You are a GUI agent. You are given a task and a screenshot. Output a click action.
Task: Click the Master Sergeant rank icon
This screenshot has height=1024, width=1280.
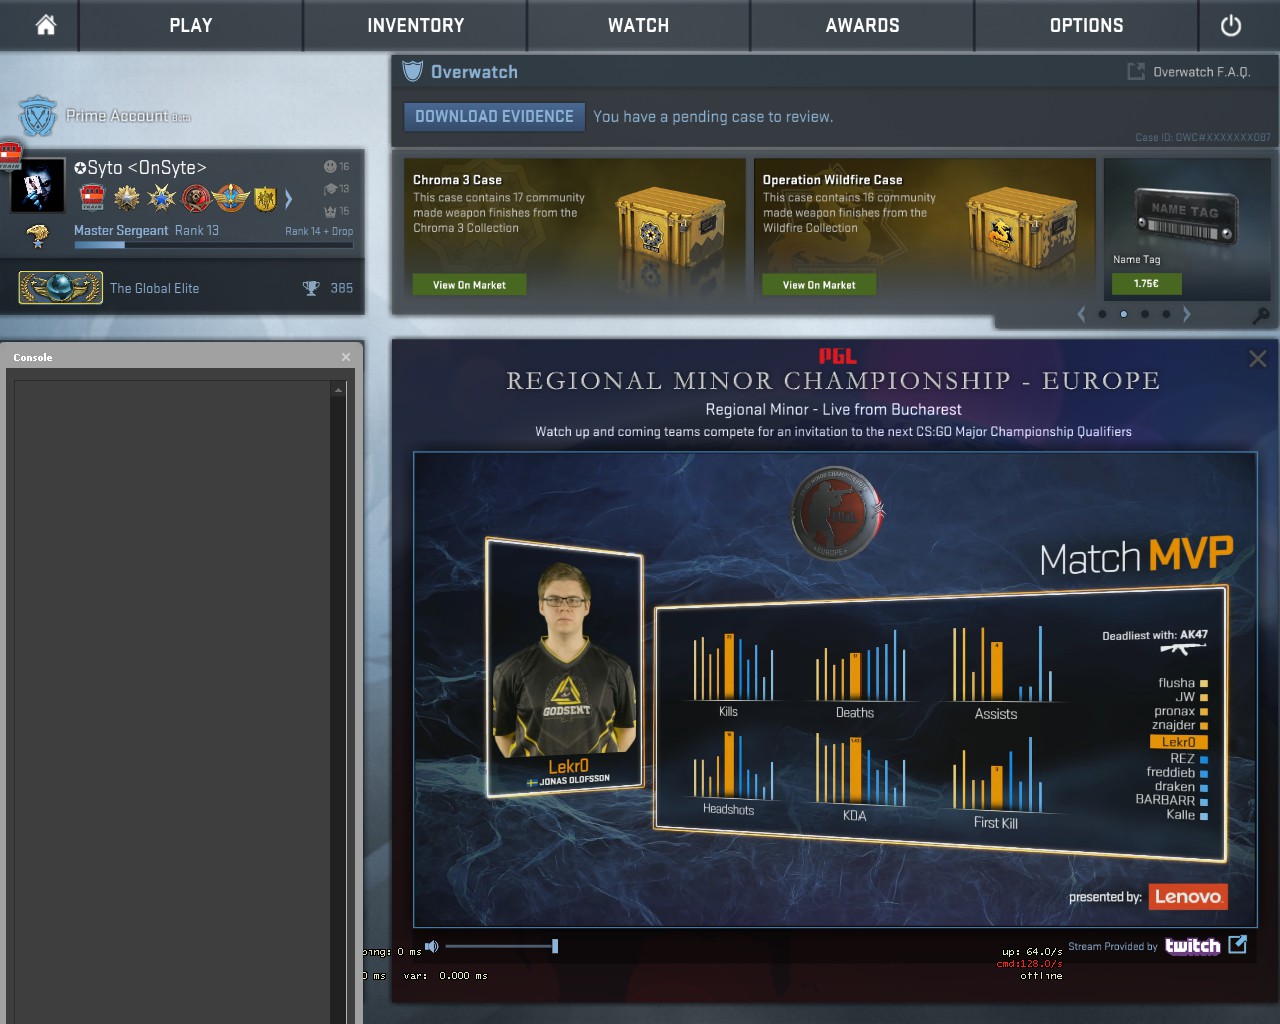click(x=38, y=236)
